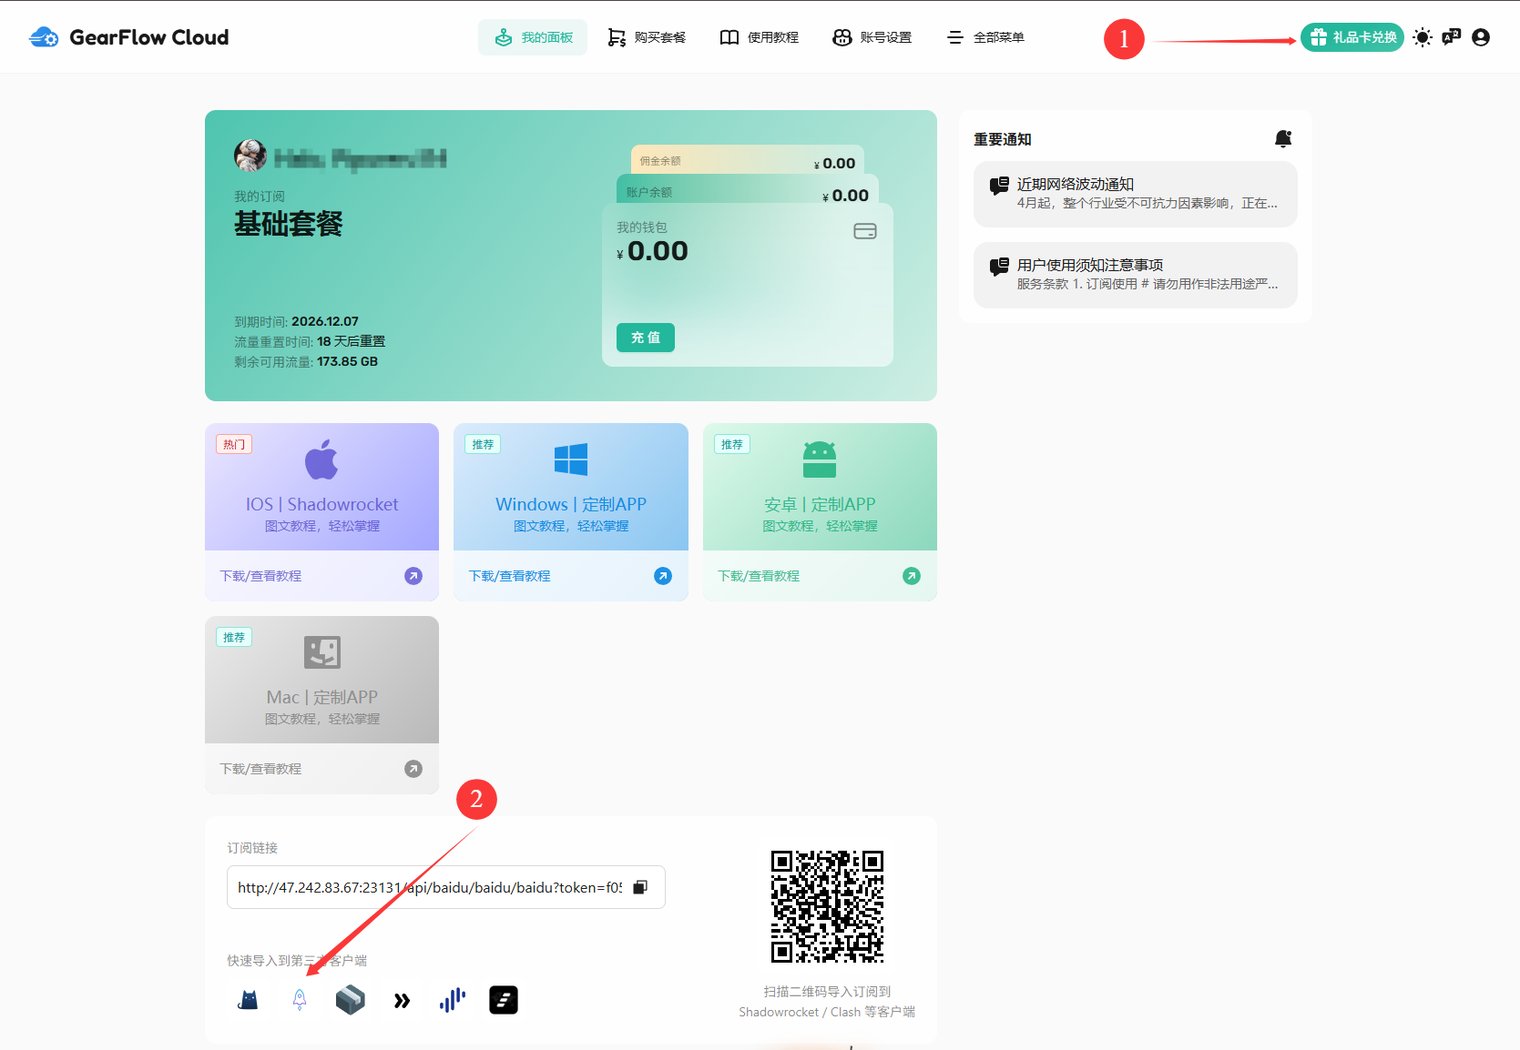Screen dimensions: 1520x1050
Task: Expand the 近期网络波动通知 announcement
Action: [1135, 194]
